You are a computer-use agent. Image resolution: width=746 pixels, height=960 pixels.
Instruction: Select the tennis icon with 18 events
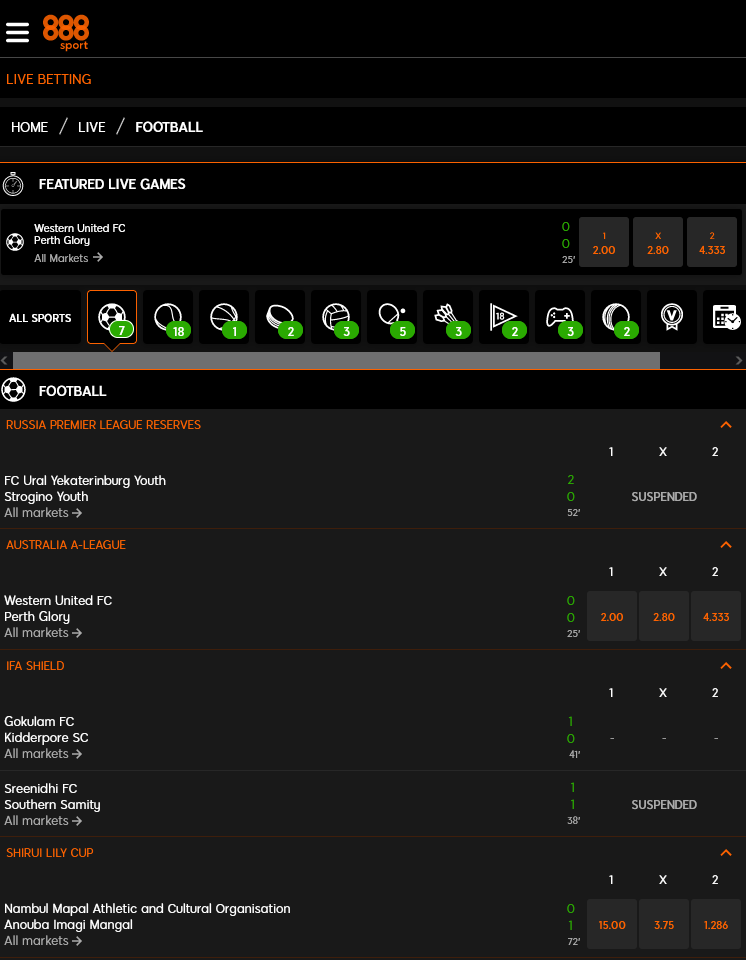click(x=168, y=317)
